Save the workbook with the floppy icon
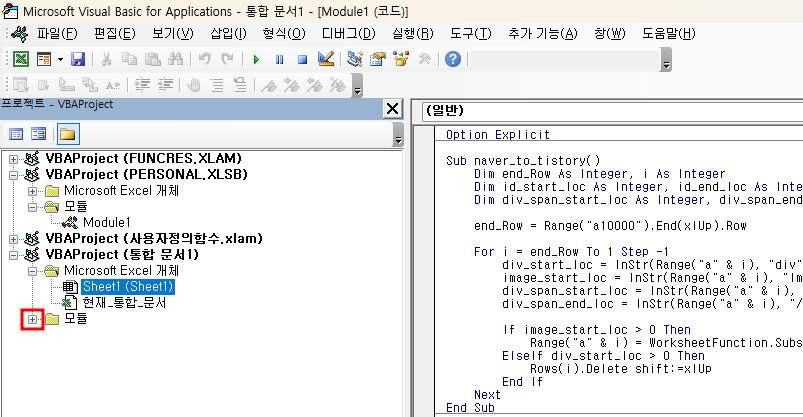 78,59
